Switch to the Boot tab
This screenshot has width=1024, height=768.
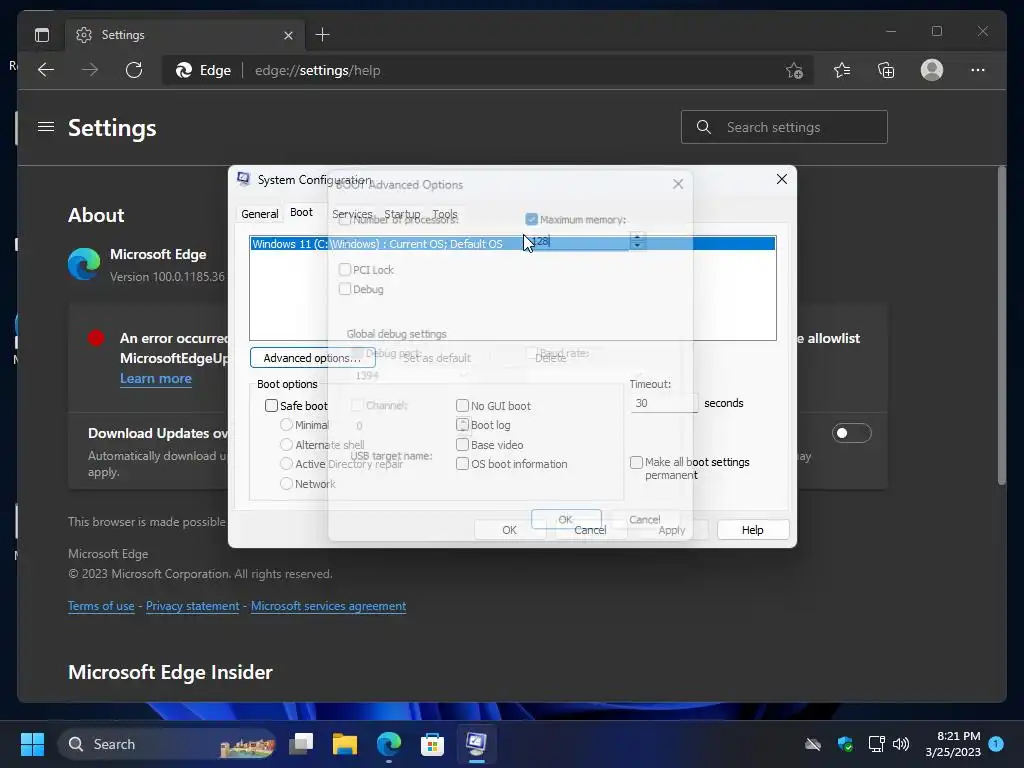(x=301, y=212)
